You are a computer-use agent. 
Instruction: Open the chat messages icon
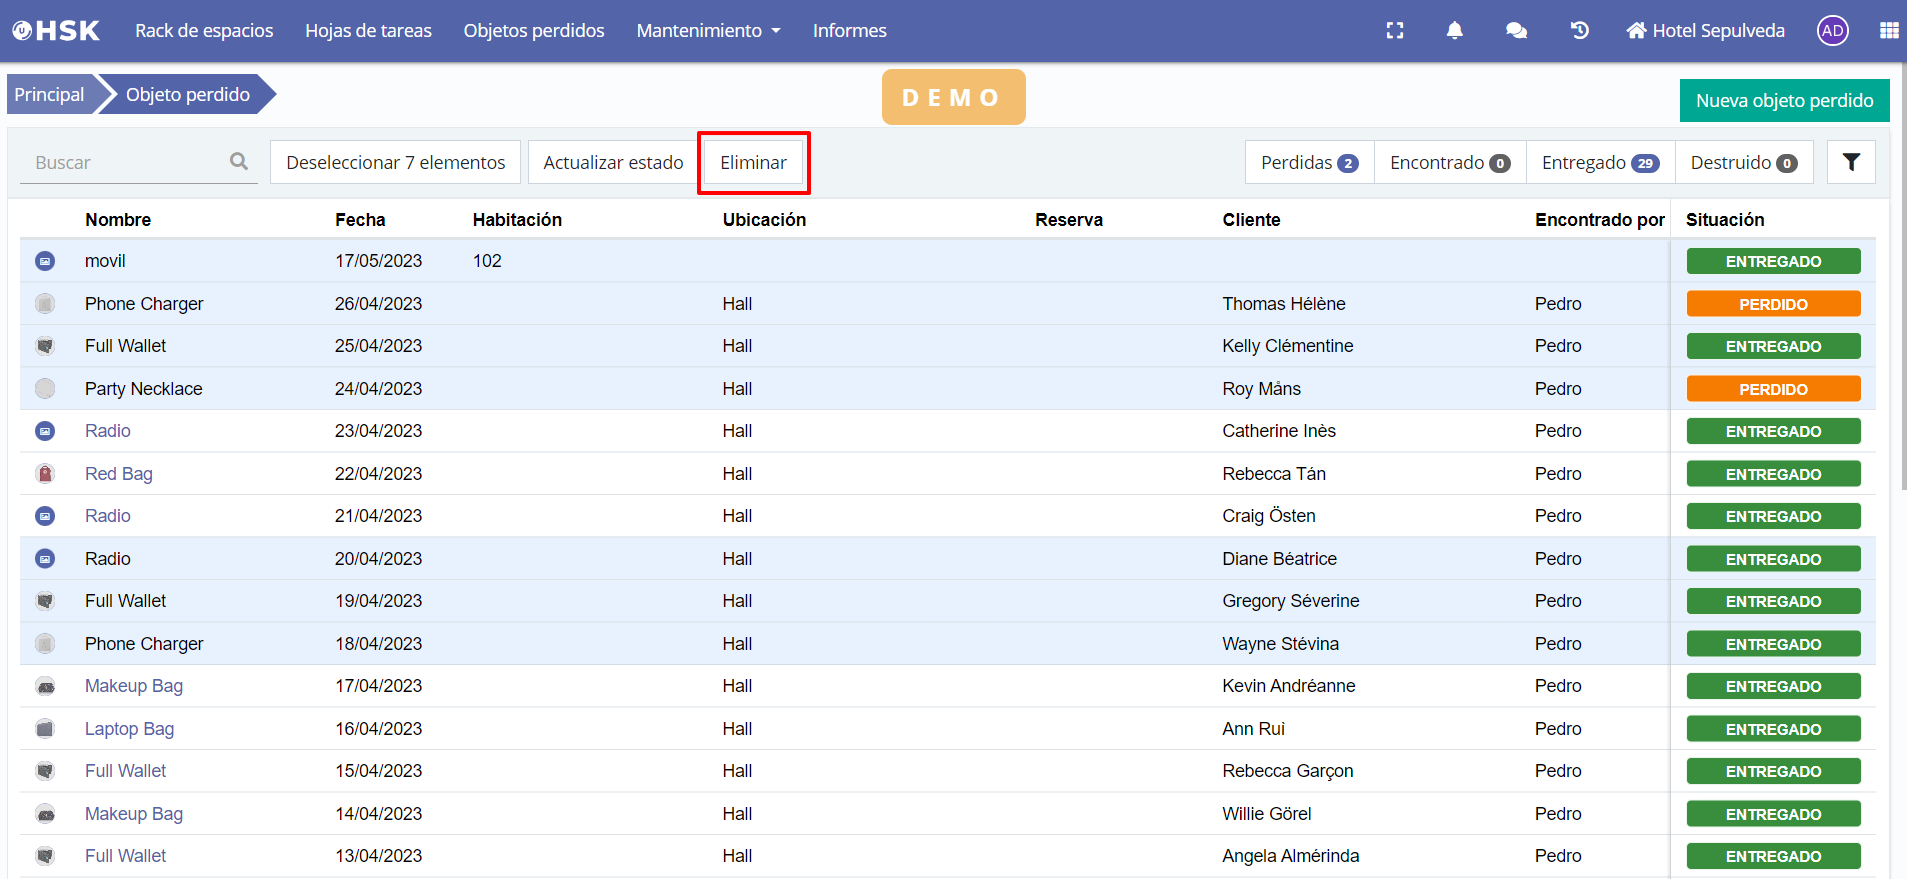(1516, 31)
